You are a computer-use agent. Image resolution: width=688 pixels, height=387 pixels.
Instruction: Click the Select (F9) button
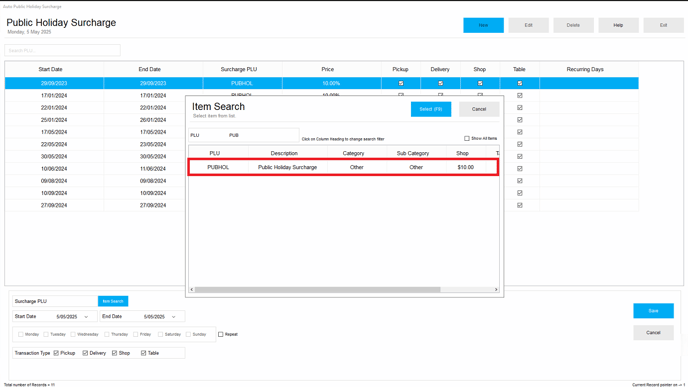431,109
